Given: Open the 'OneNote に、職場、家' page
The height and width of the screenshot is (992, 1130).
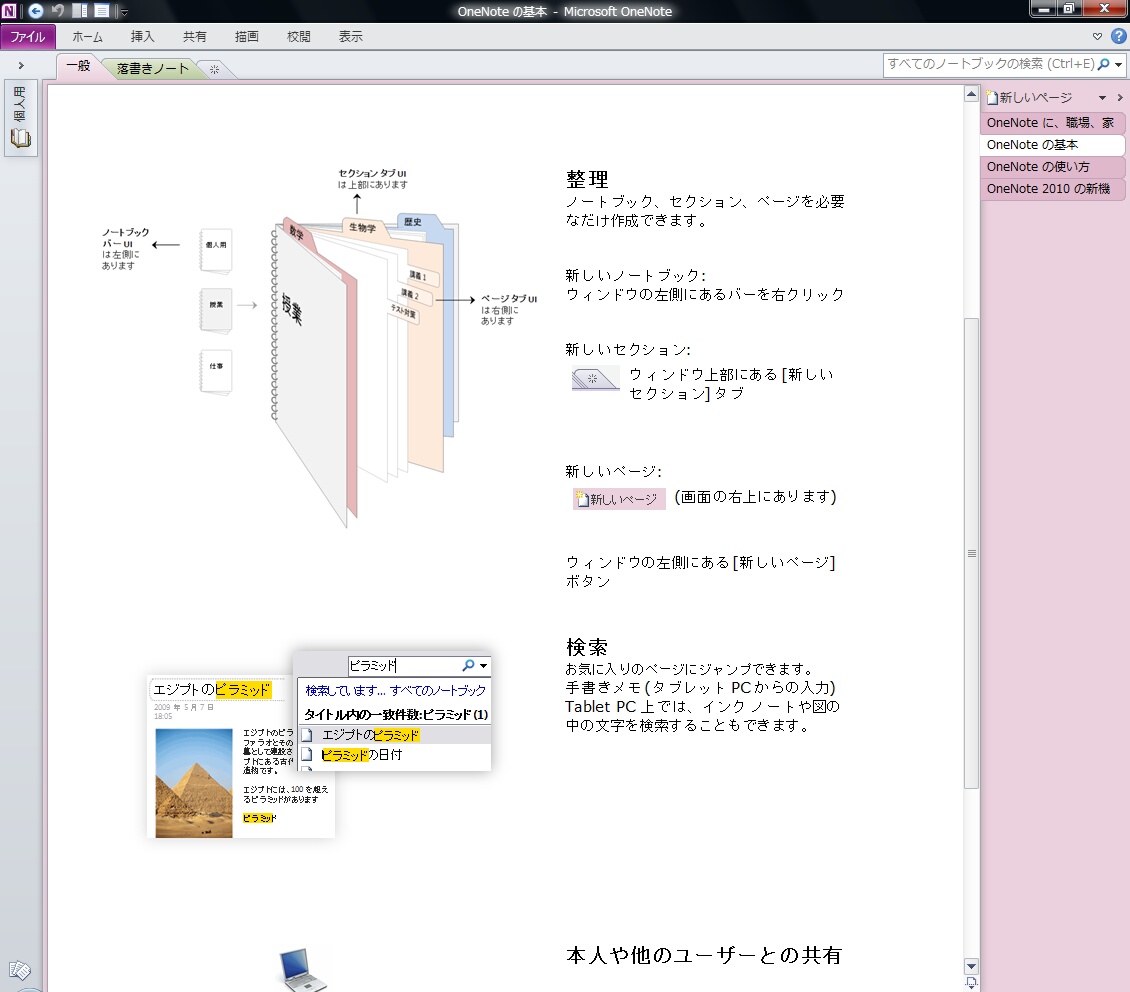Looking at the screenshot, I should click(1051, 123).
